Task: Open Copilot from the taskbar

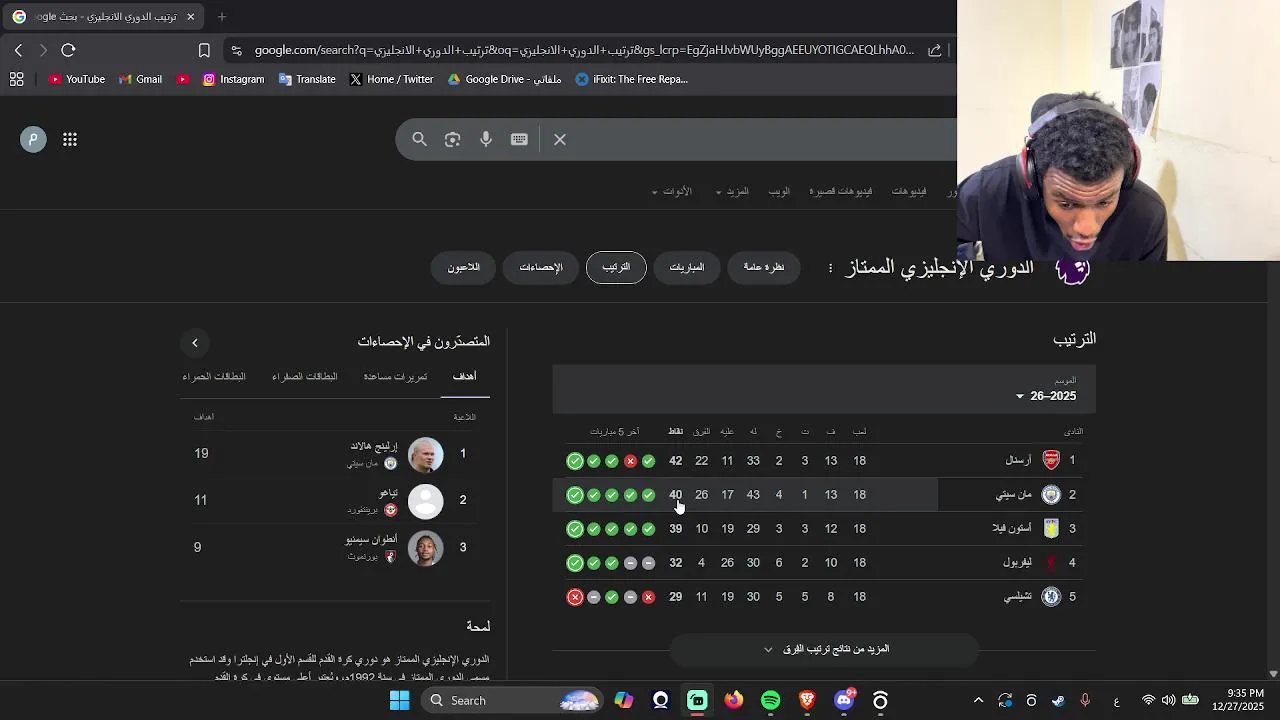Action: (x=624, y=700)
